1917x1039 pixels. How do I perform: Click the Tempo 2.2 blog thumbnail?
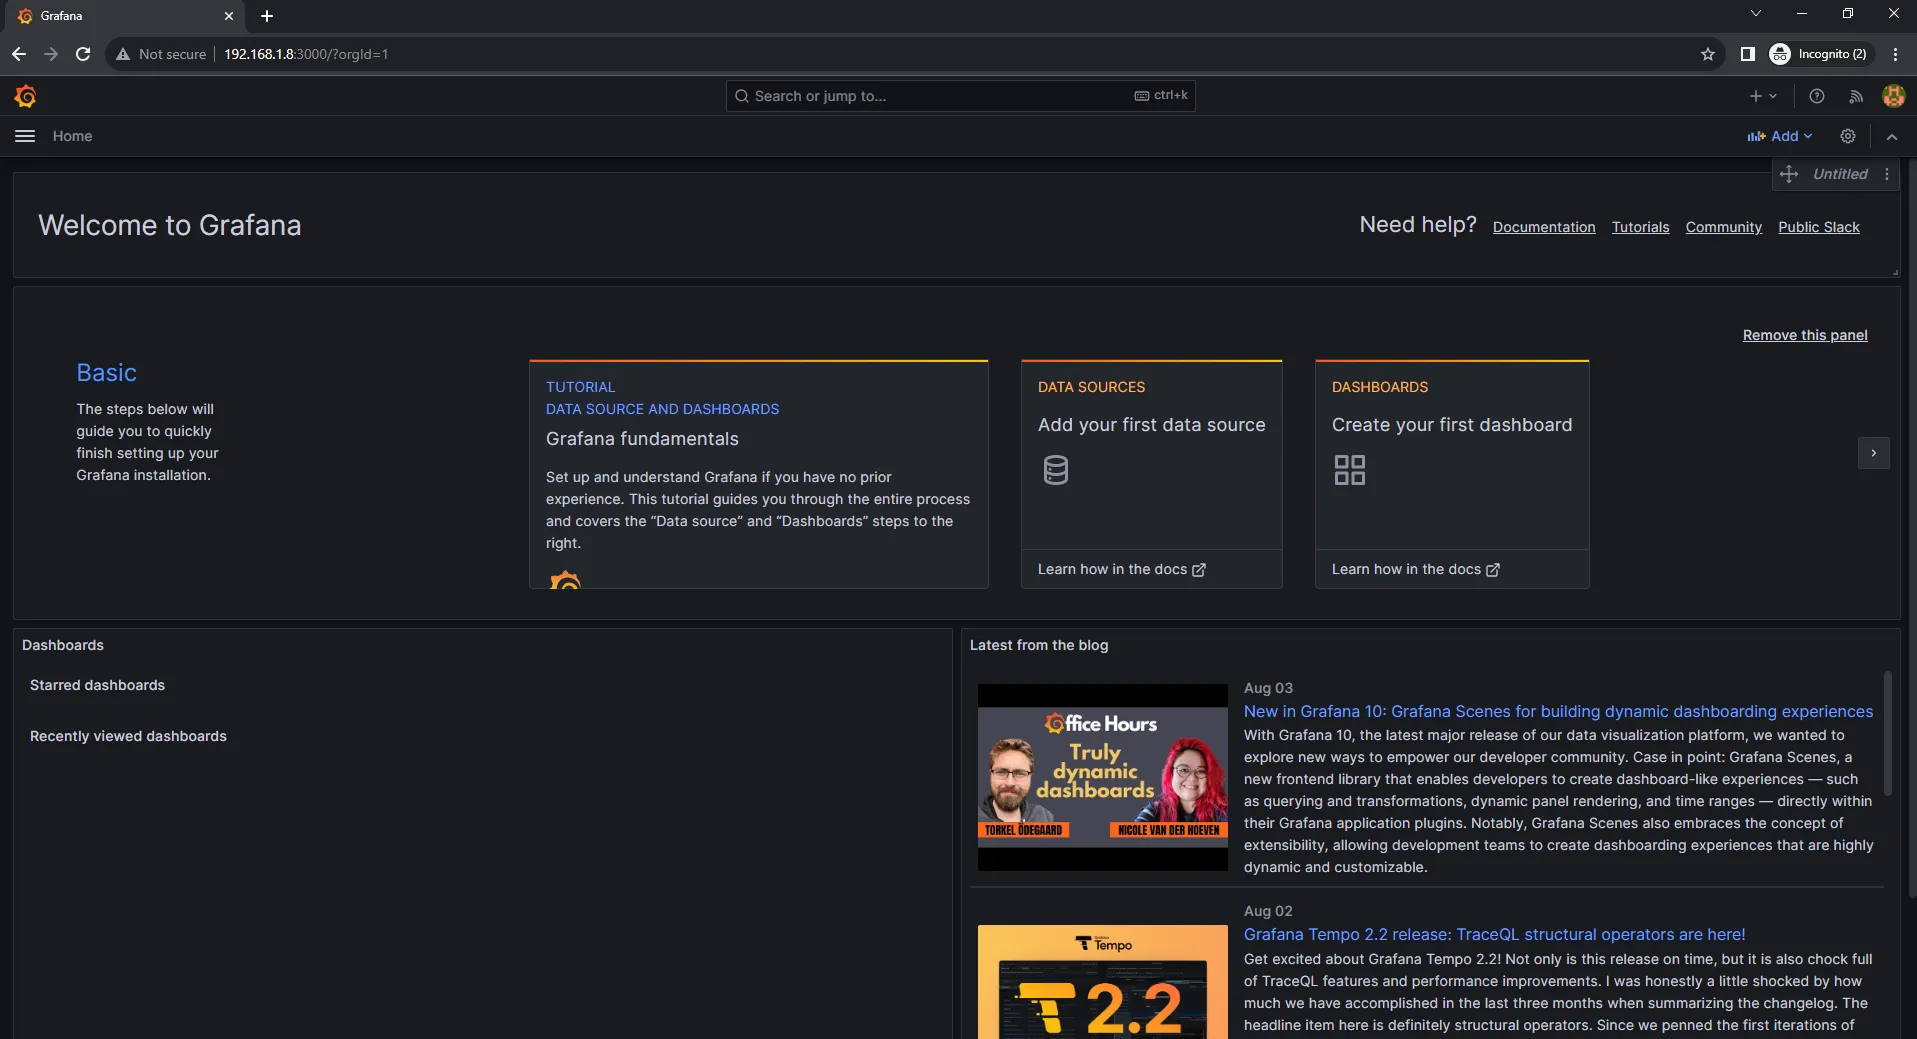1103,981
